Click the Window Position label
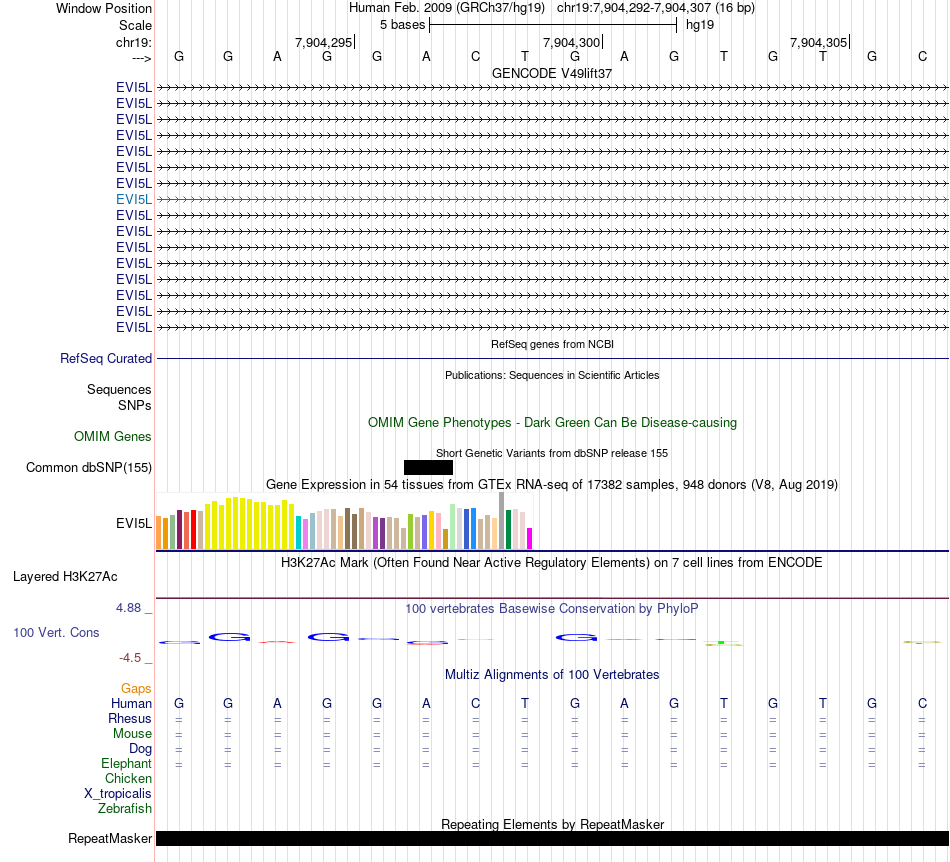950x862 pixels. tap(104, 8)
